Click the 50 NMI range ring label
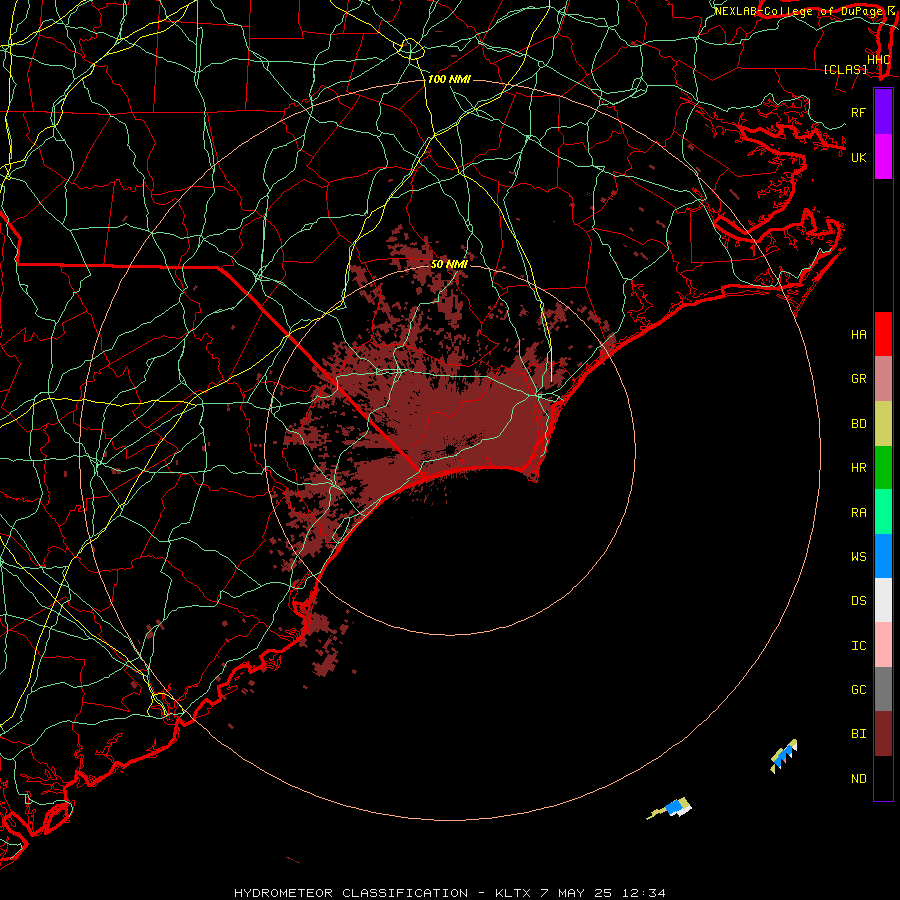 point(449,264)
